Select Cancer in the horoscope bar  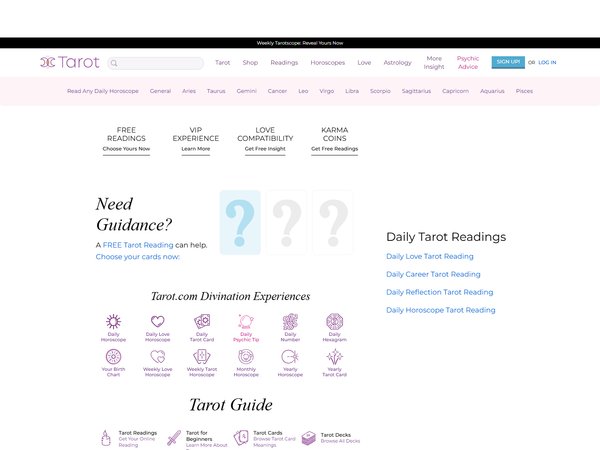point(277,91)
